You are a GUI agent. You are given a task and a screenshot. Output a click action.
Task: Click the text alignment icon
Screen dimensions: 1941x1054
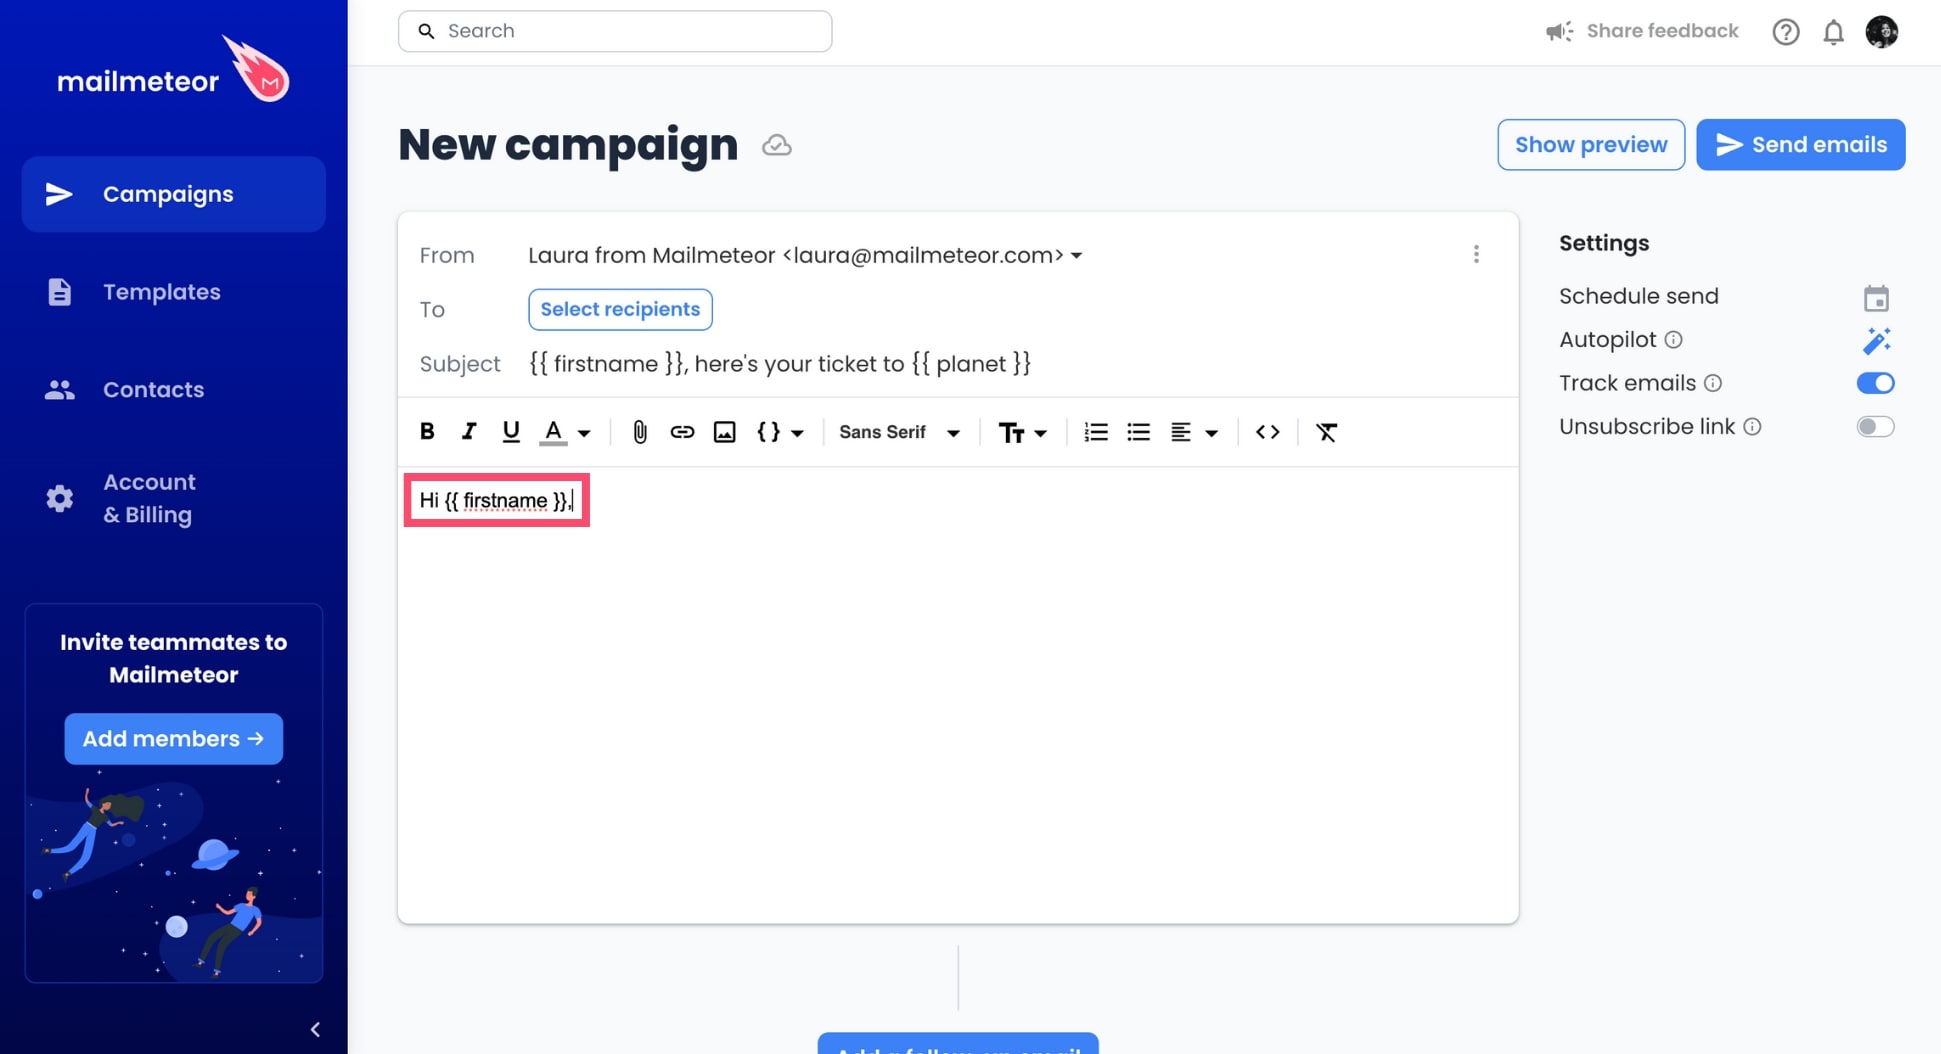pos(1181,432)
